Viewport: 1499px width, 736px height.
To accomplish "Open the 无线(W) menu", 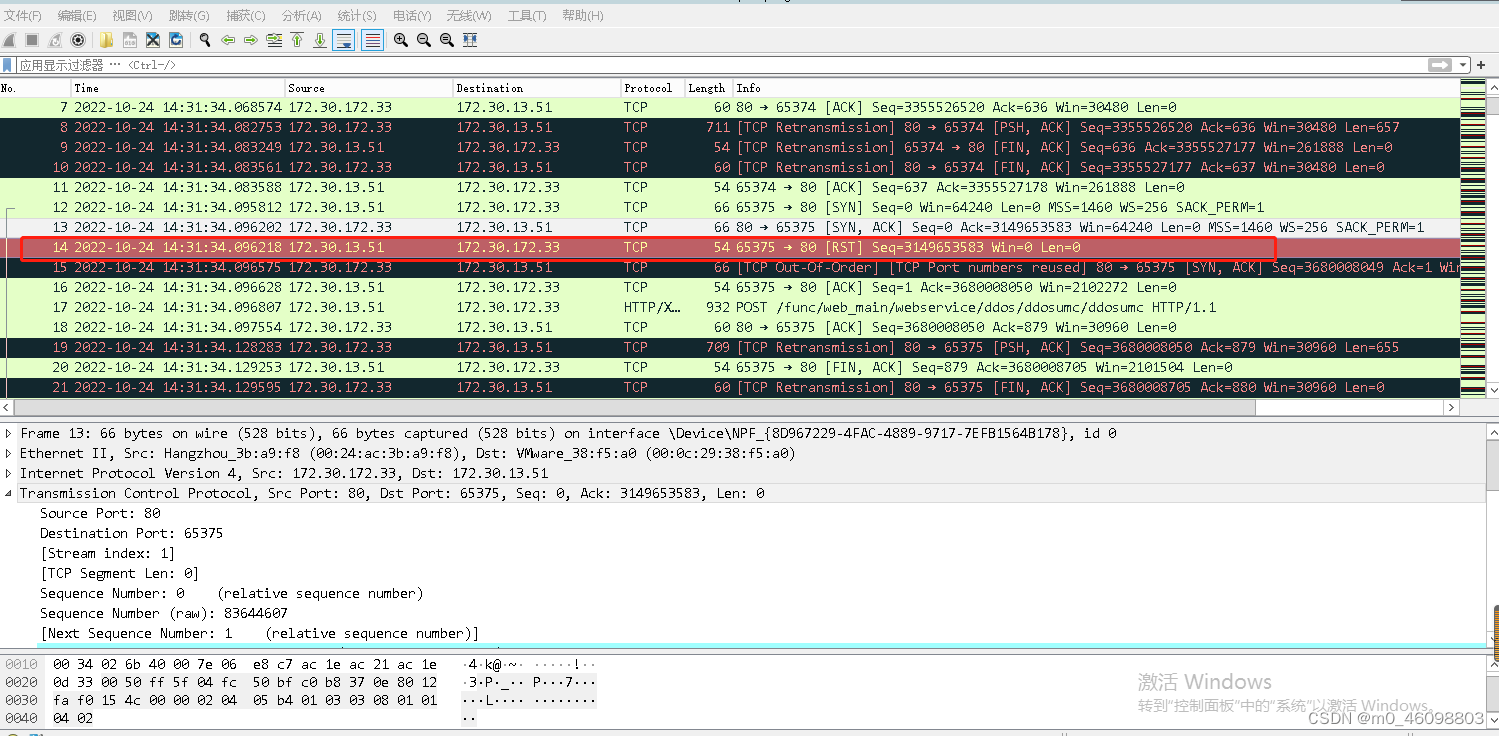I will pyautogui.click(x=469, y=16).
